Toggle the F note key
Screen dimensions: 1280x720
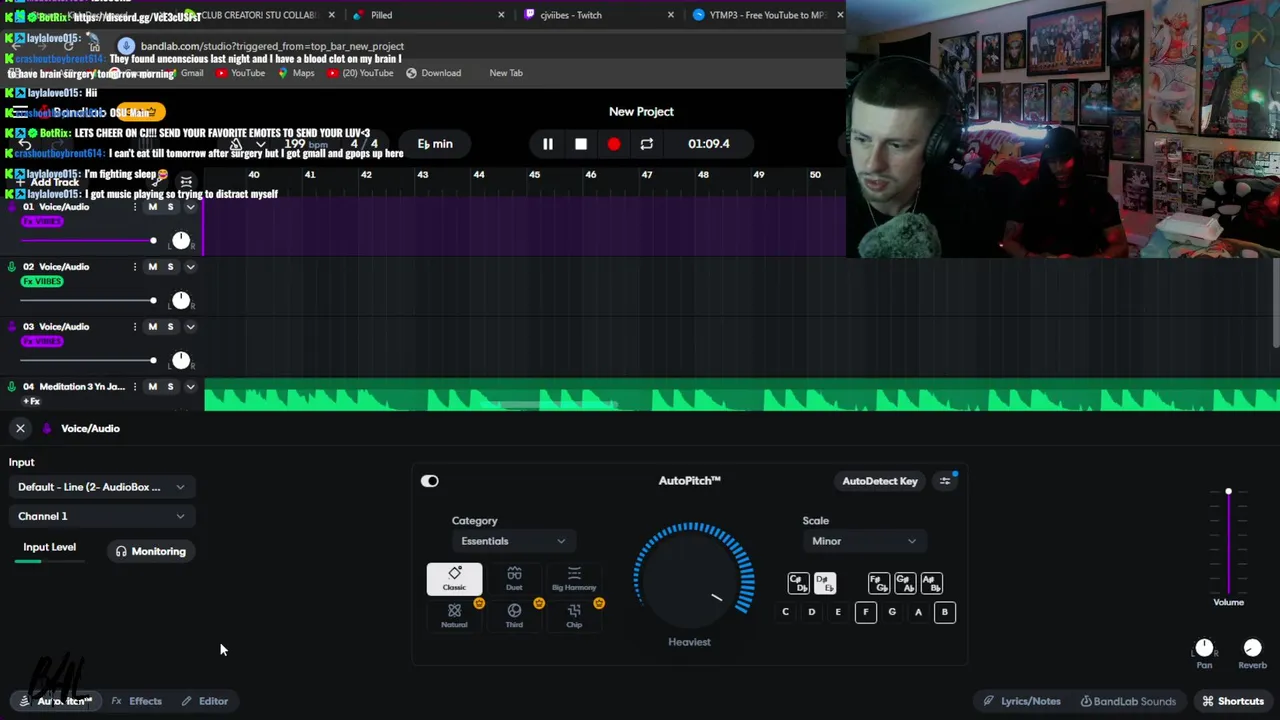tap(866, 612)
